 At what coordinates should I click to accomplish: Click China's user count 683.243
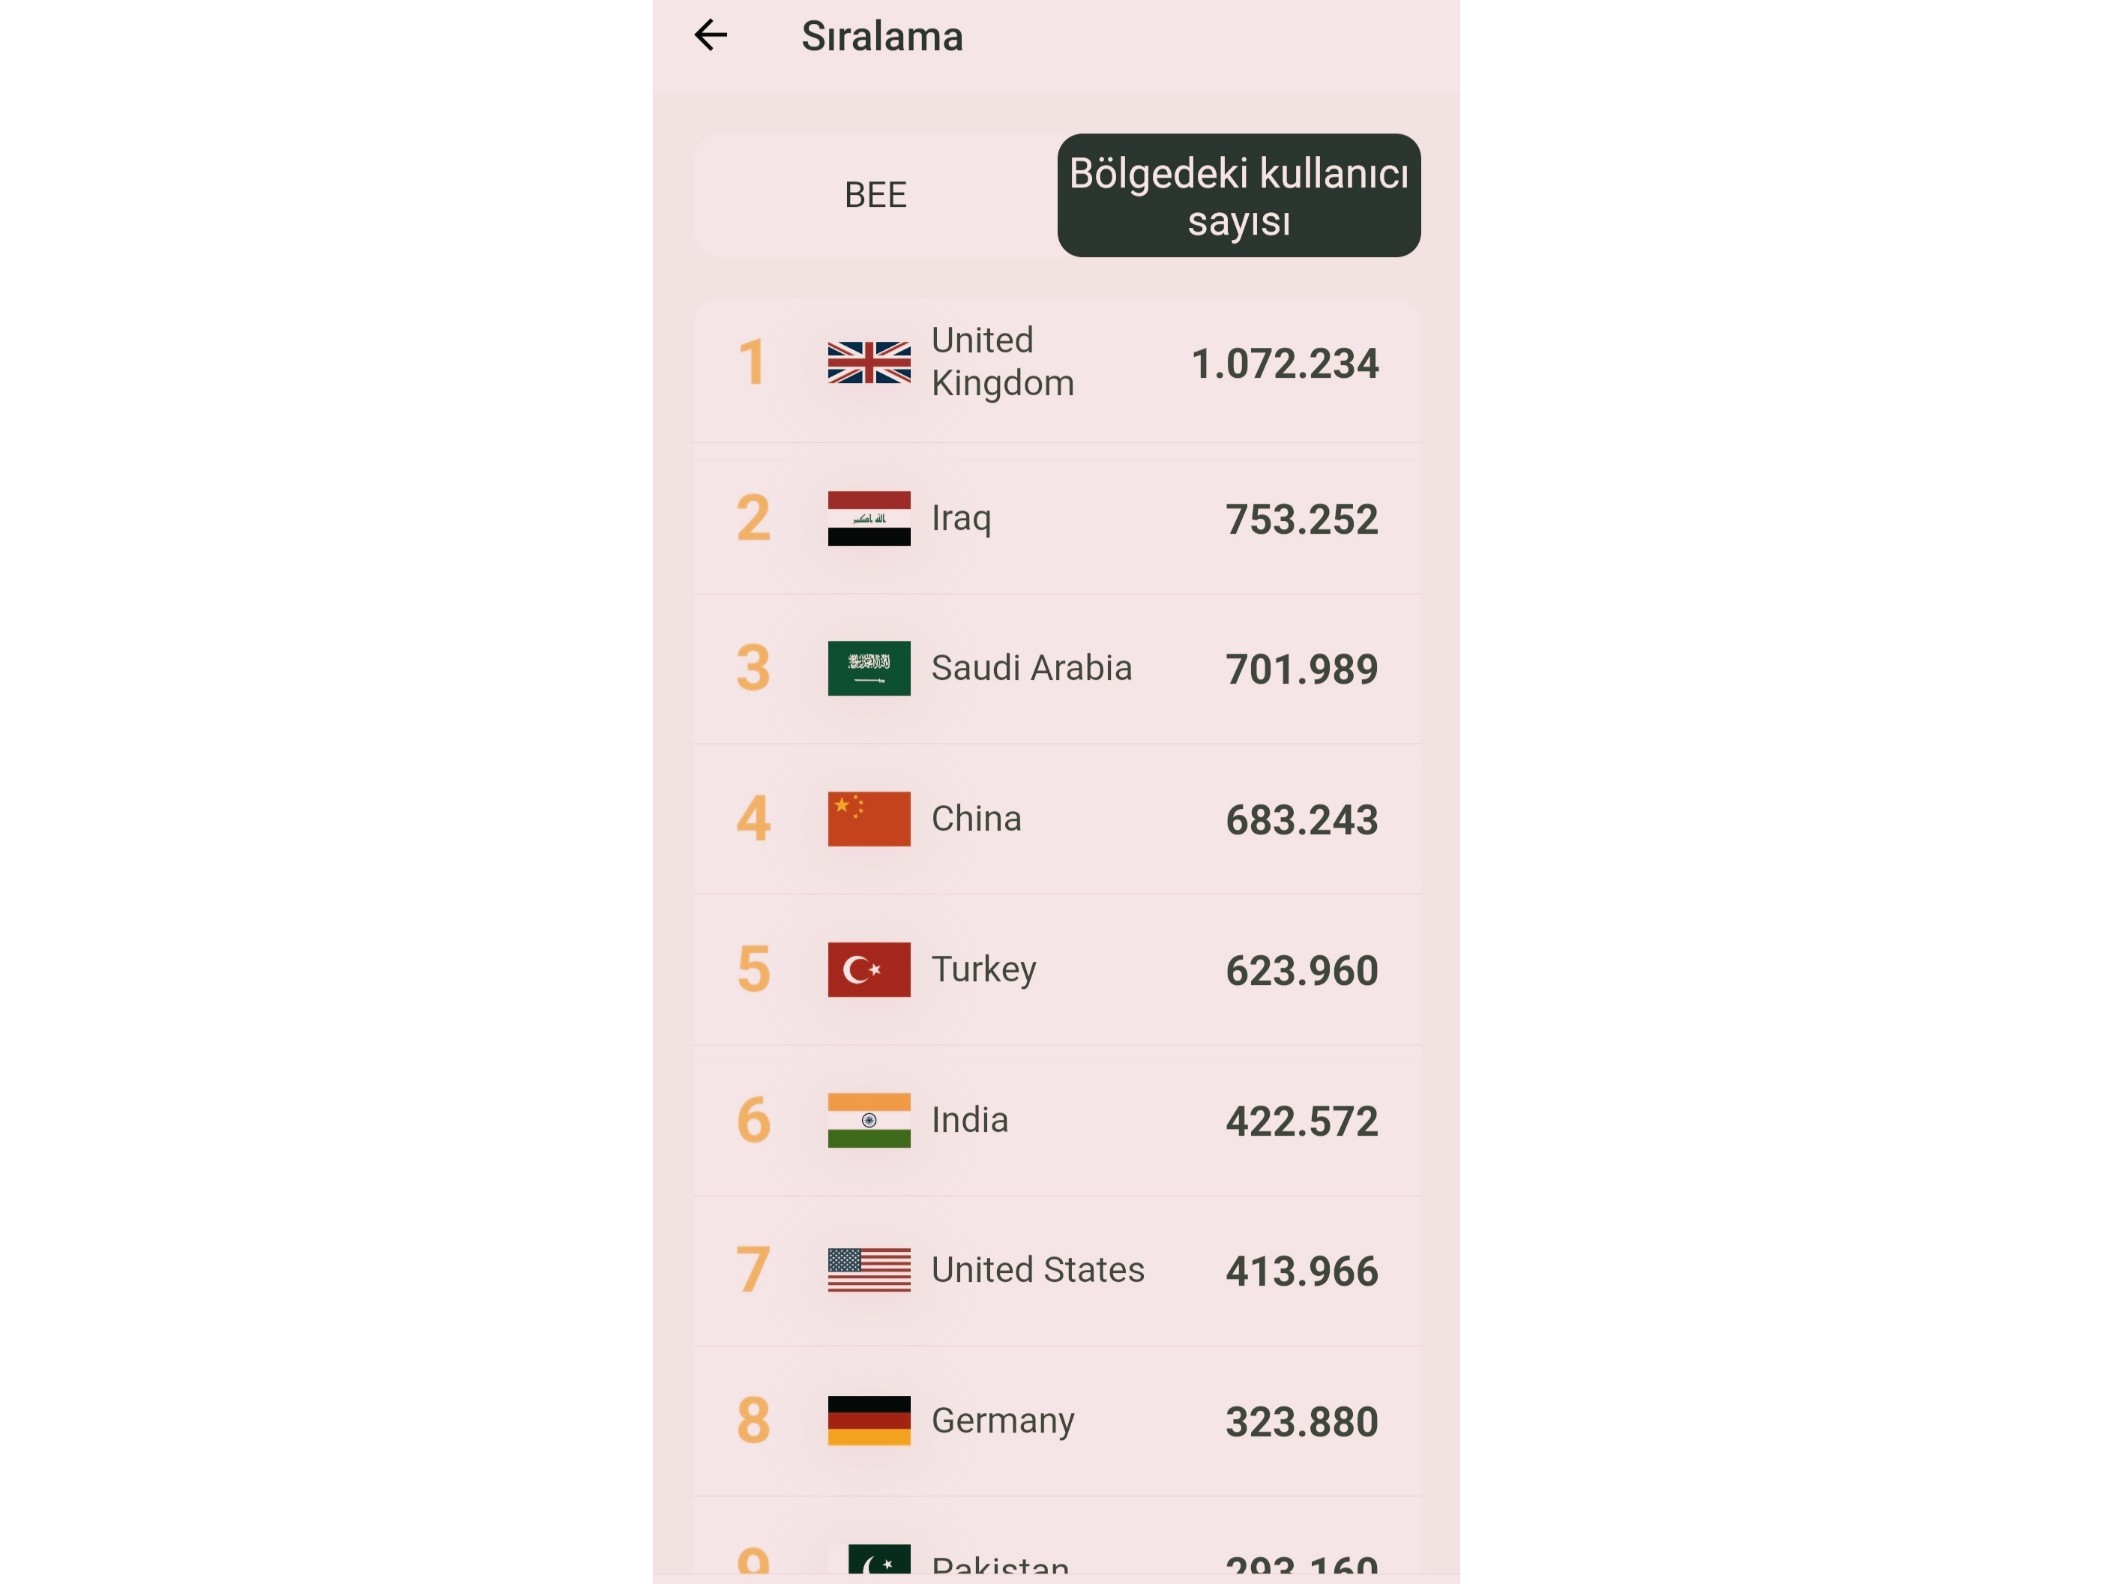1302,820
